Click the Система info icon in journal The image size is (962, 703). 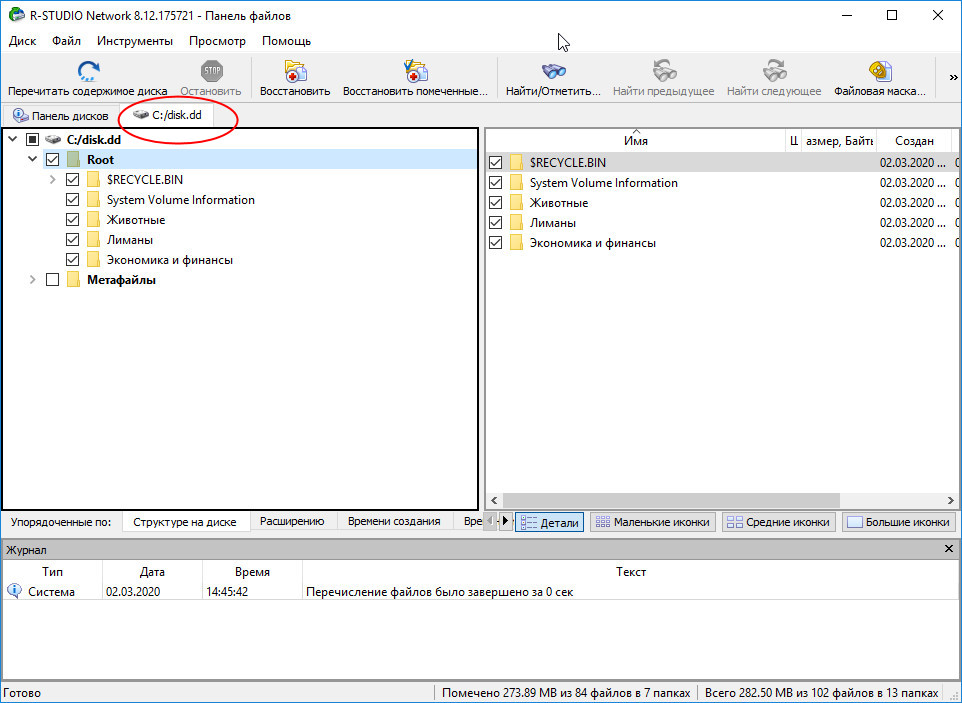[14, 591]
